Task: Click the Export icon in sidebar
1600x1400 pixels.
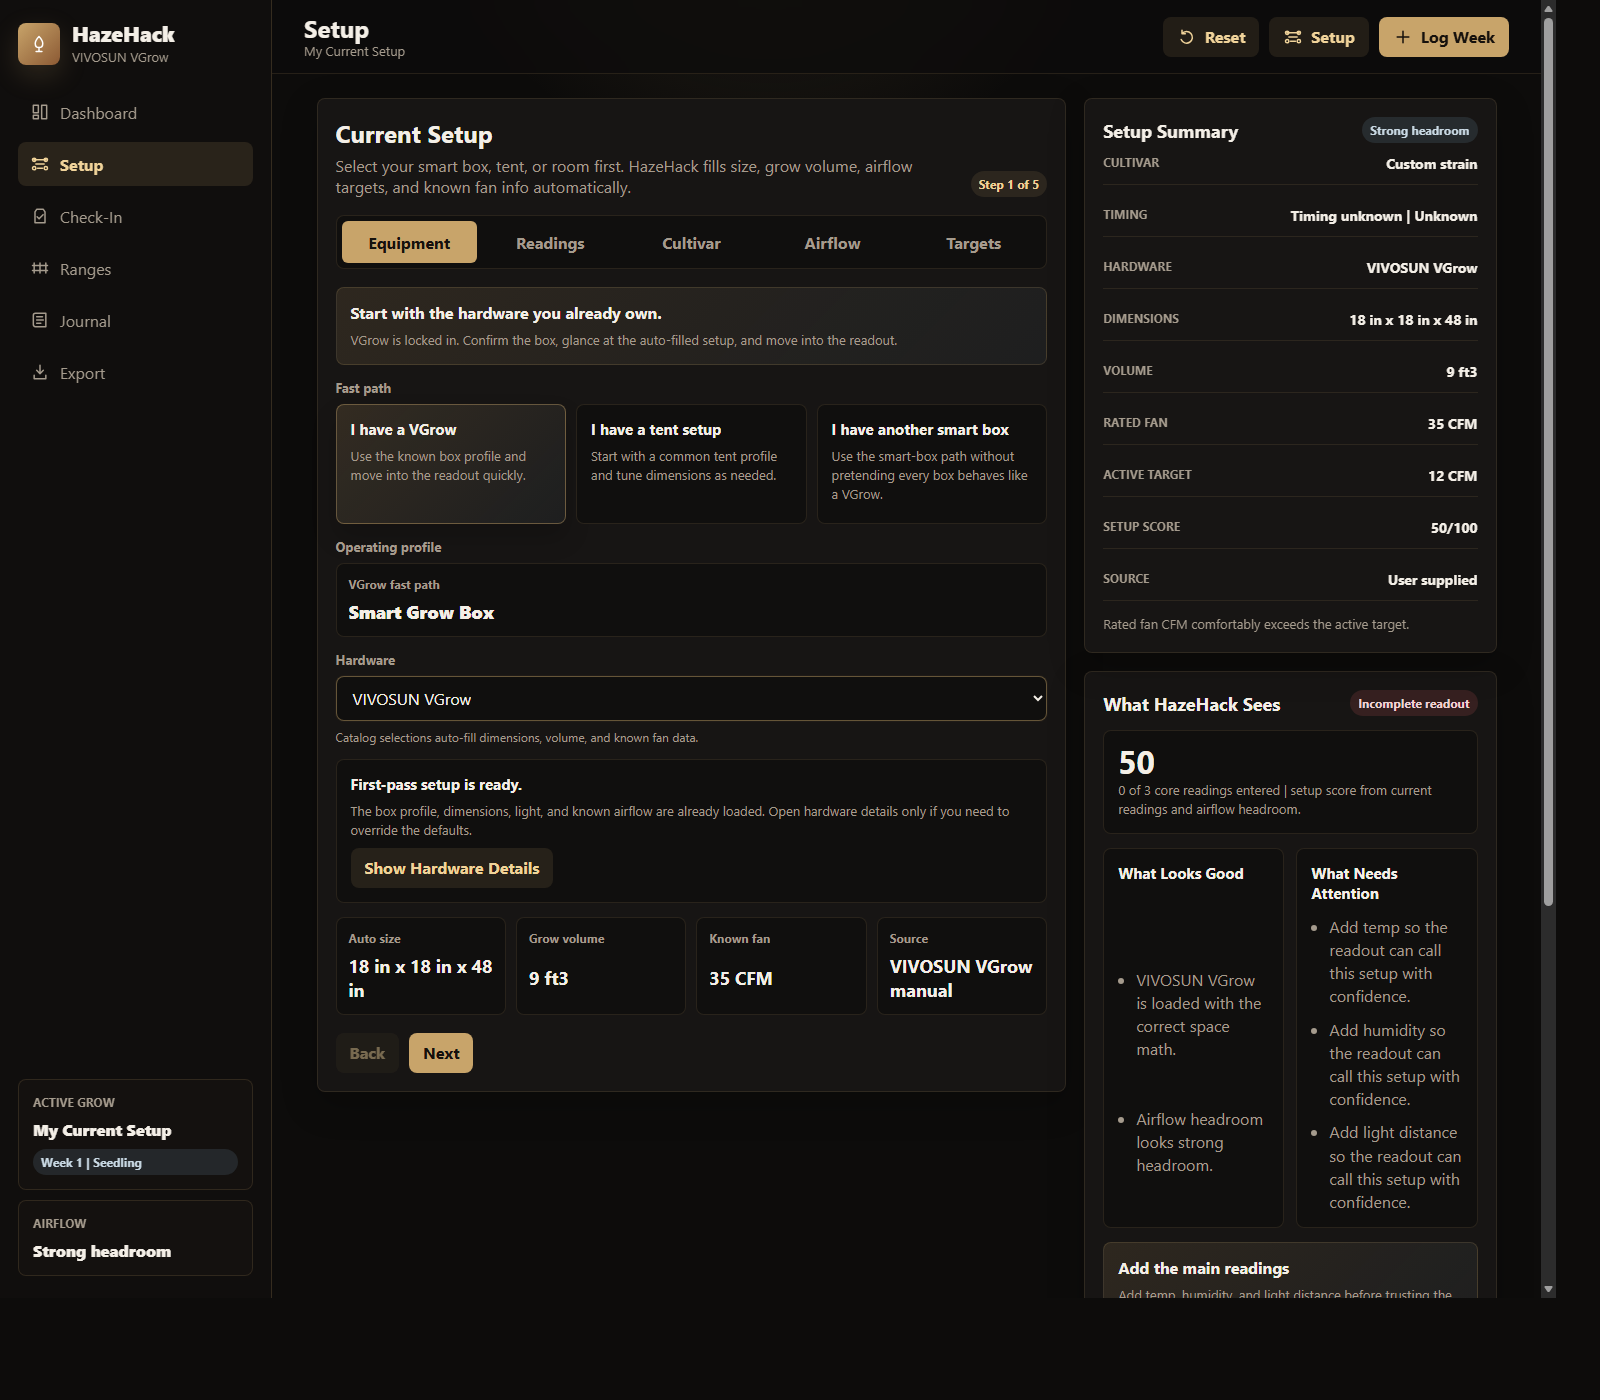Action: [x=40, y=372]
